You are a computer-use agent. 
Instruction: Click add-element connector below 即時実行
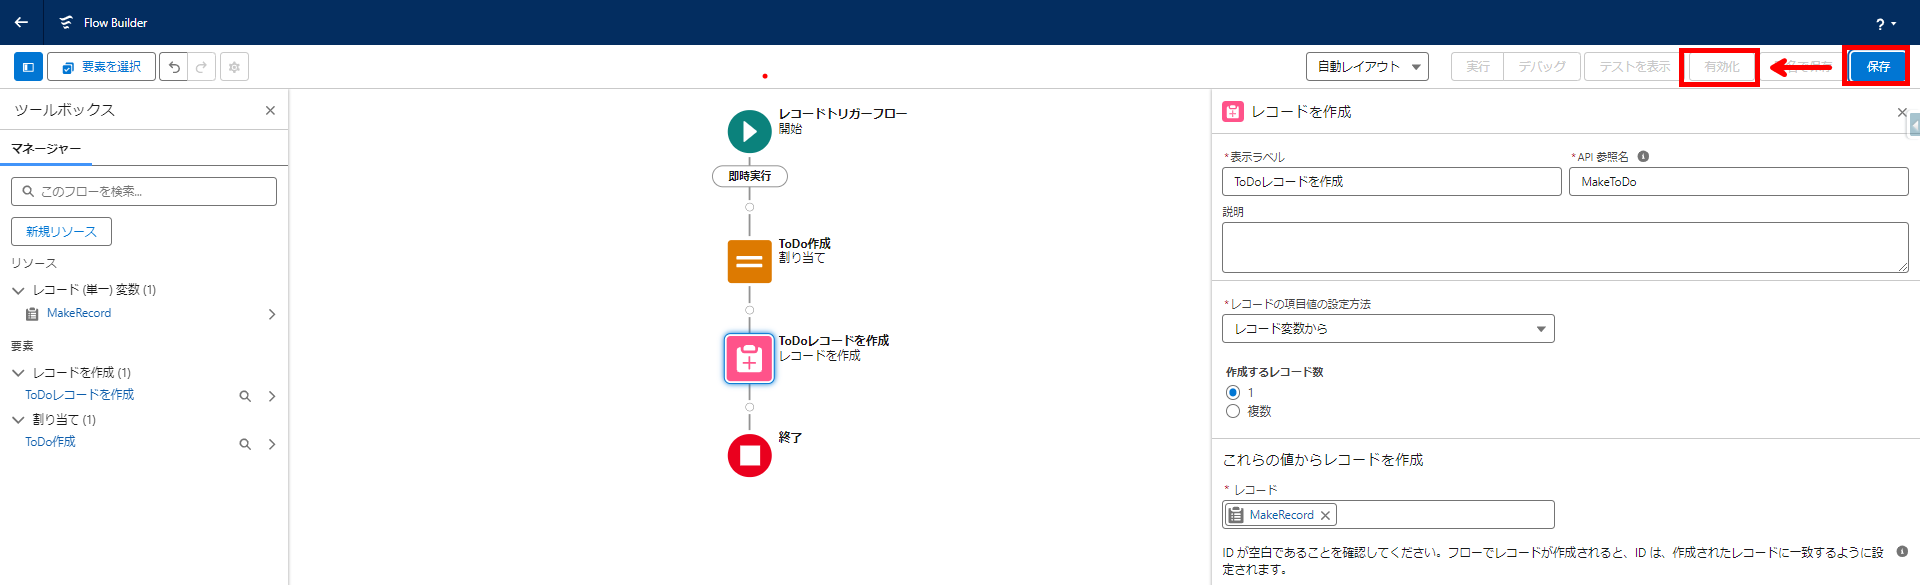pos(749,207)
